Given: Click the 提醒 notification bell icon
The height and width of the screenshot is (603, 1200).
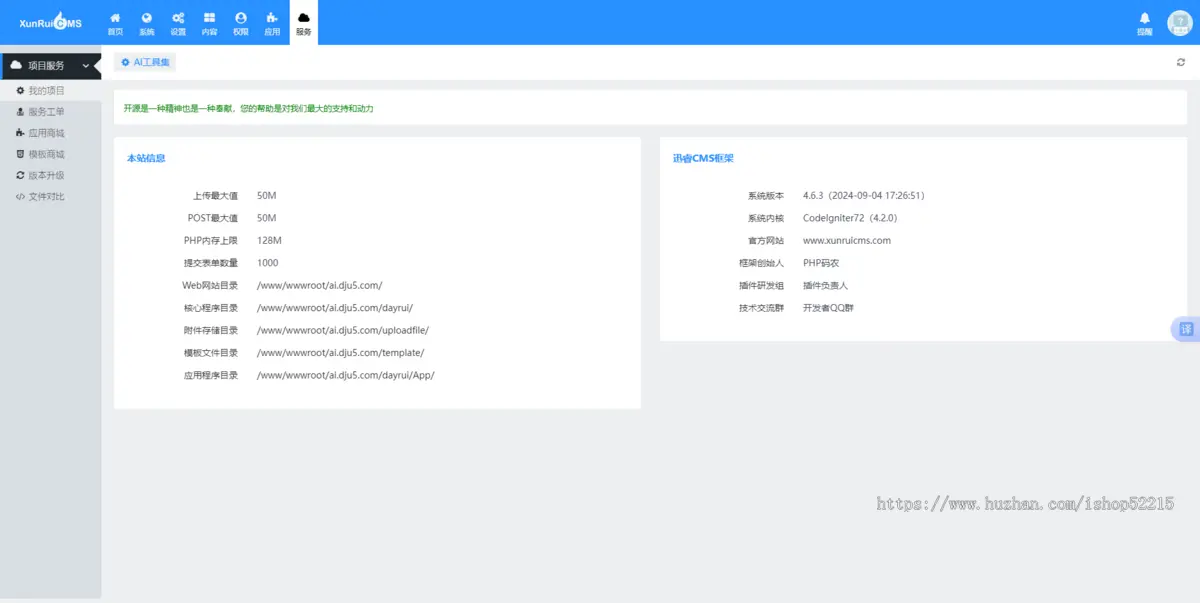Looking at the screenshot, I should [x=1143, y=17].
